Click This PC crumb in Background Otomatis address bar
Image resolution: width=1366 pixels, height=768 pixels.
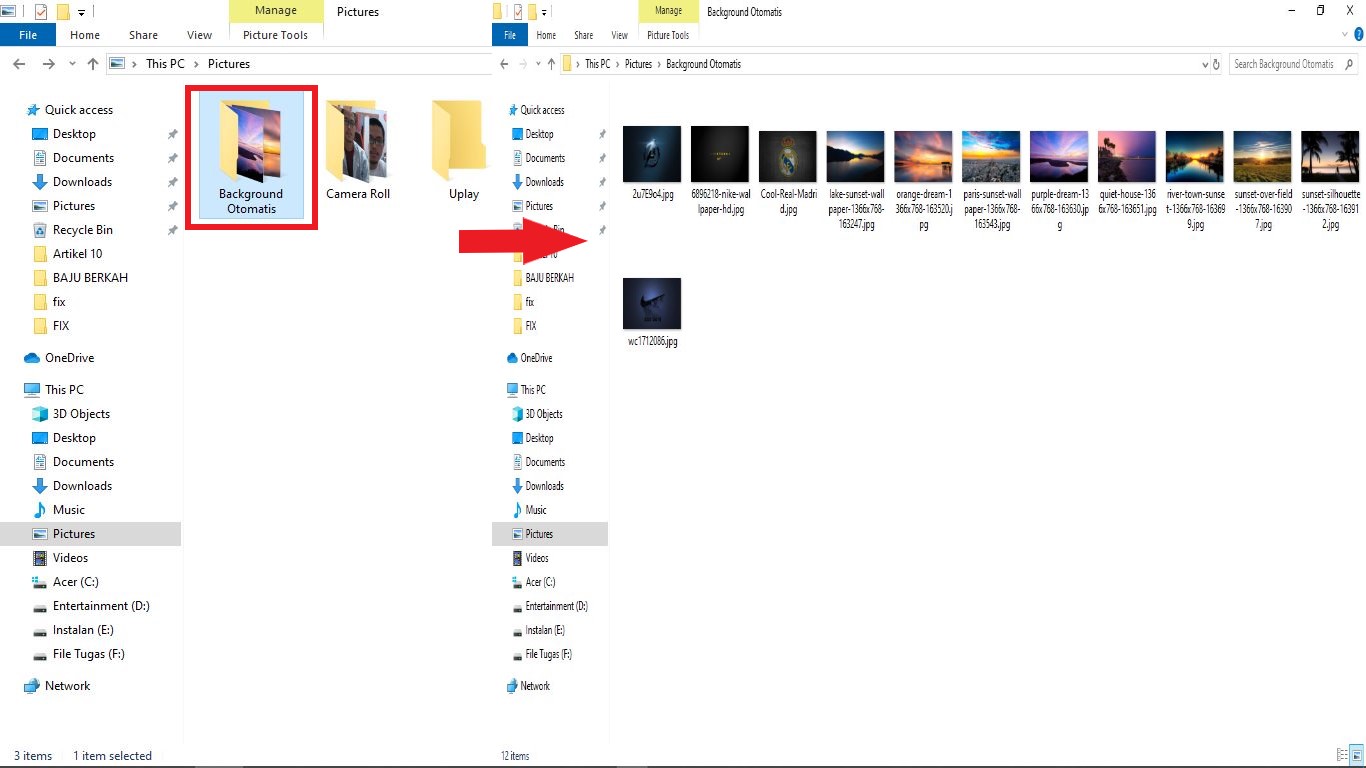pos(597,64)
